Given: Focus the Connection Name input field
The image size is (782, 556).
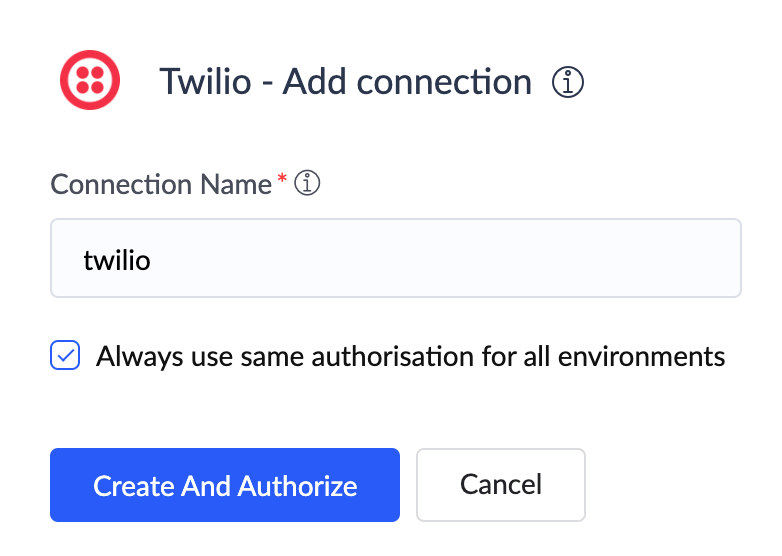Looking at the screenshot, I should [x=395, y=259].
